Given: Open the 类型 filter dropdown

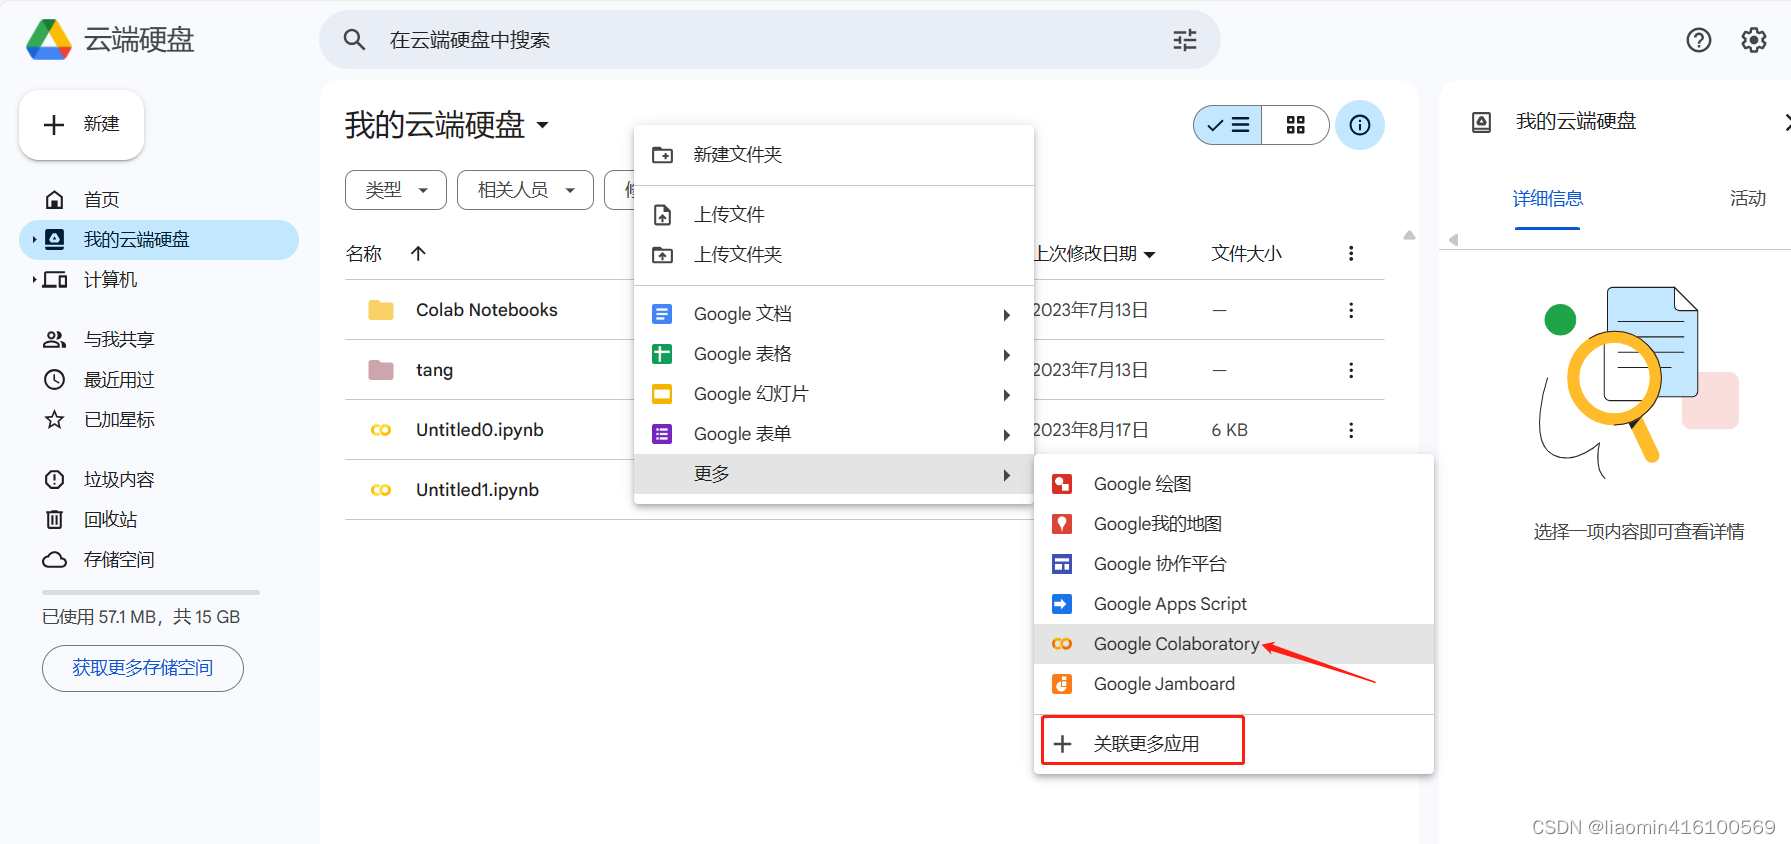Looking at the screenshot, I should 396,190.
